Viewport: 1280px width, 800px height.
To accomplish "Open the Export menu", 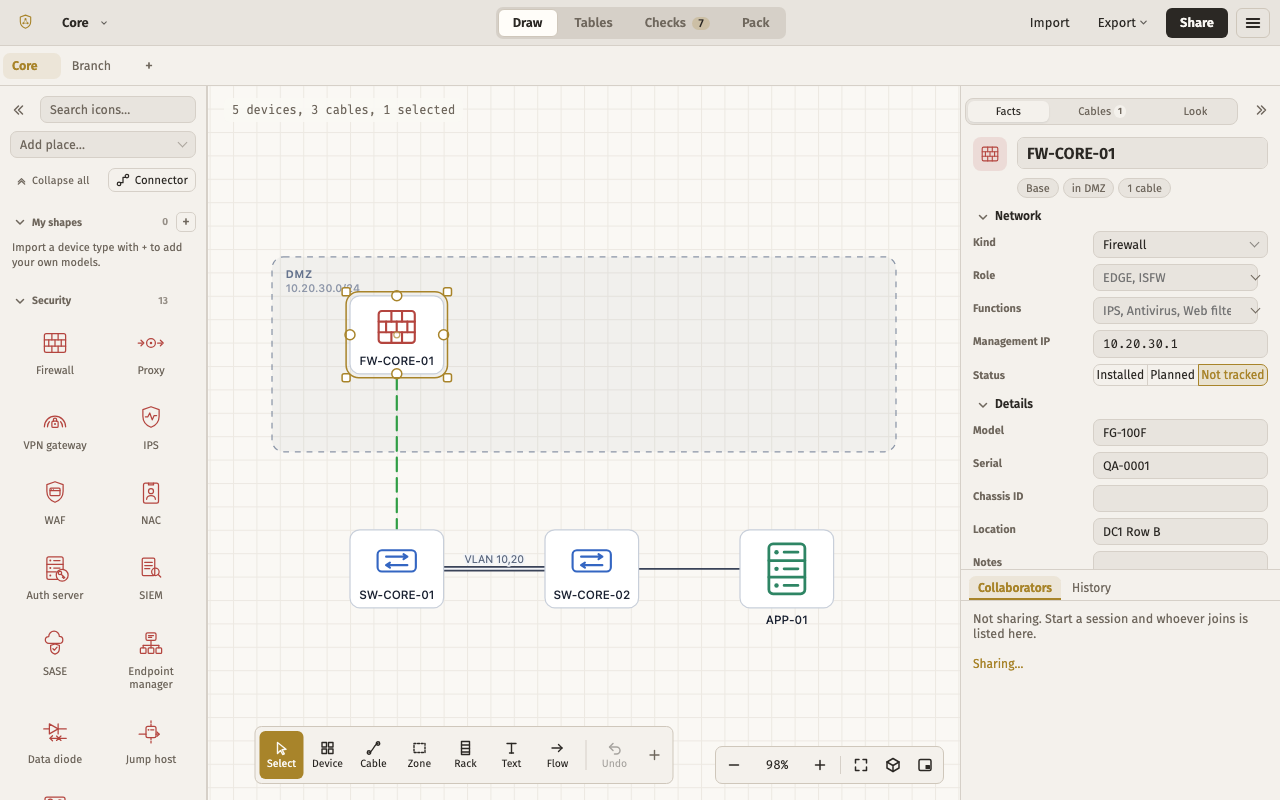I will pyautogui.click(x=1122, y=23).
